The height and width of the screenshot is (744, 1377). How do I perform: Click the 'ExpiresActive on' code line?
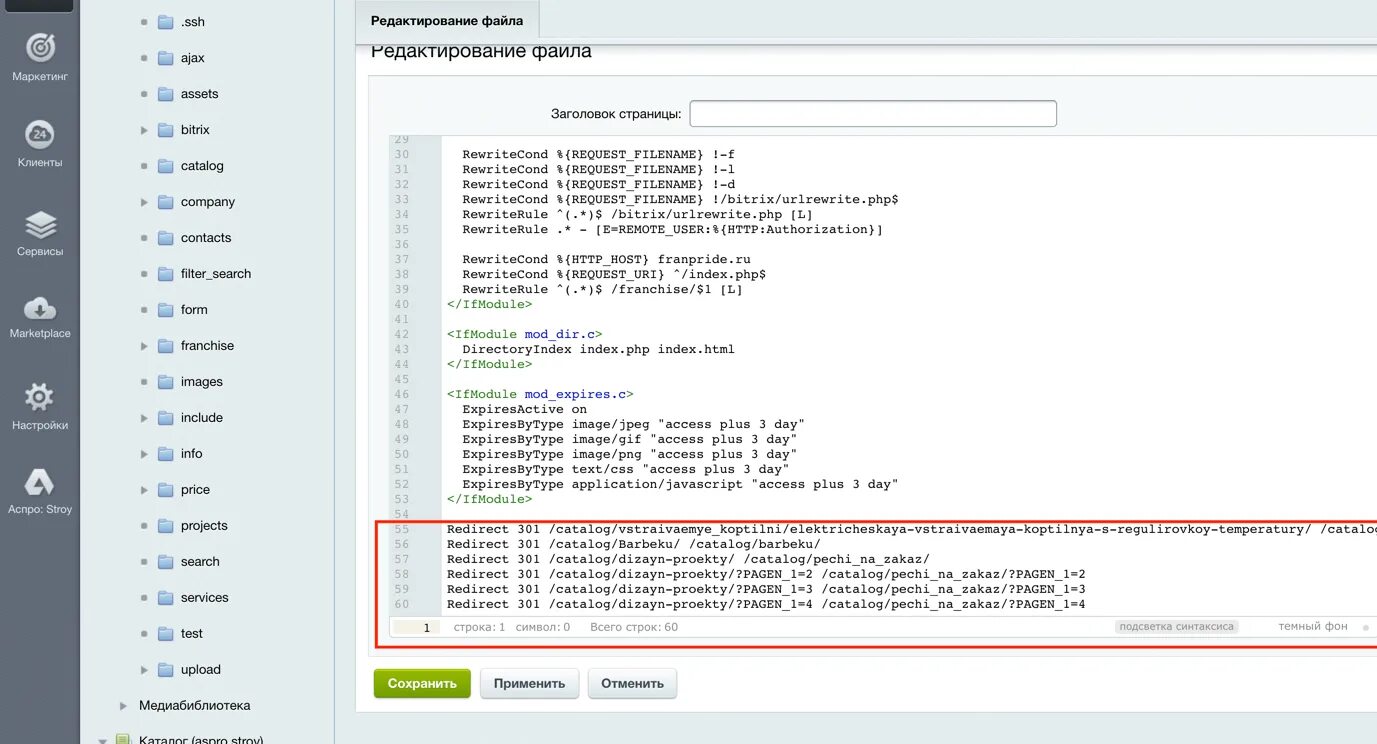coord(525,410)
